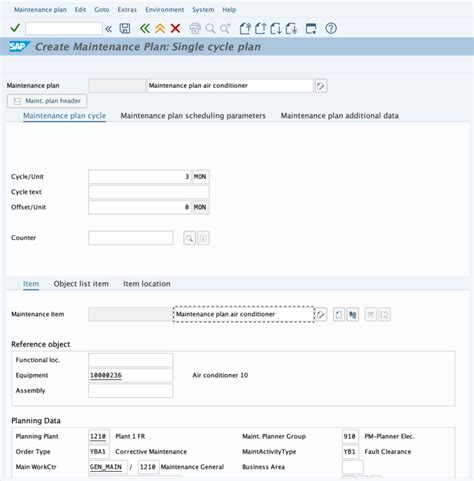The height and width of the screenshot is (481, 474).
Task: Save the maintenance plan with disk icon
Action: 125,28
